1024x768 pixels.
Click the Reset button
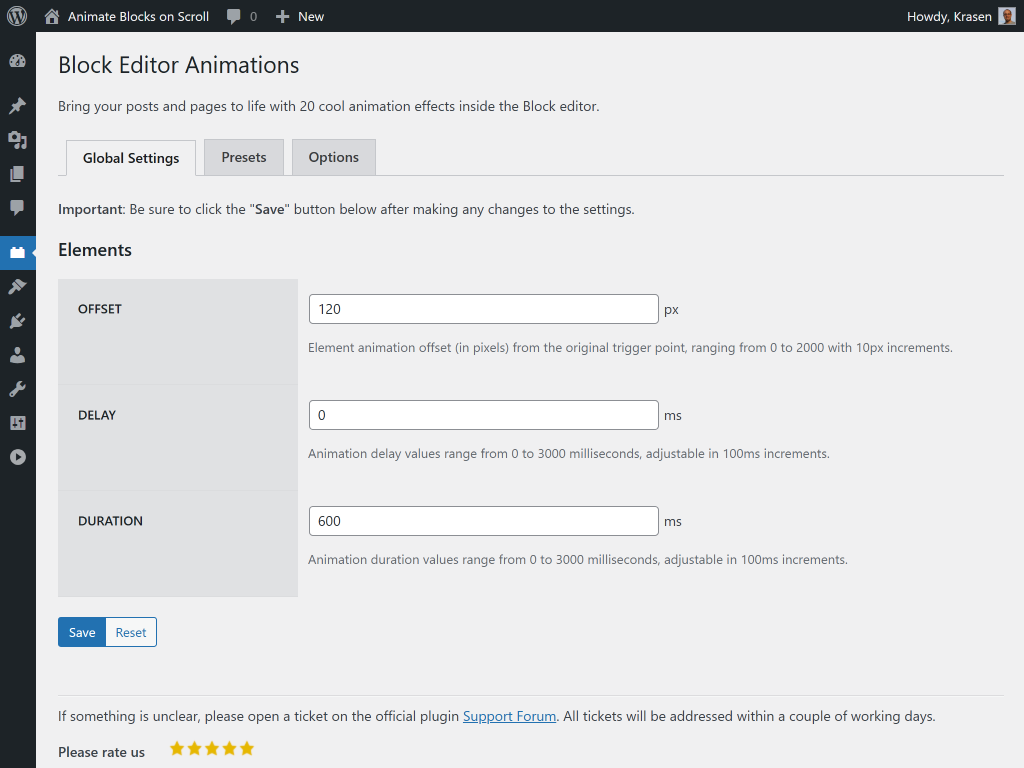click(x=131, y=632)
